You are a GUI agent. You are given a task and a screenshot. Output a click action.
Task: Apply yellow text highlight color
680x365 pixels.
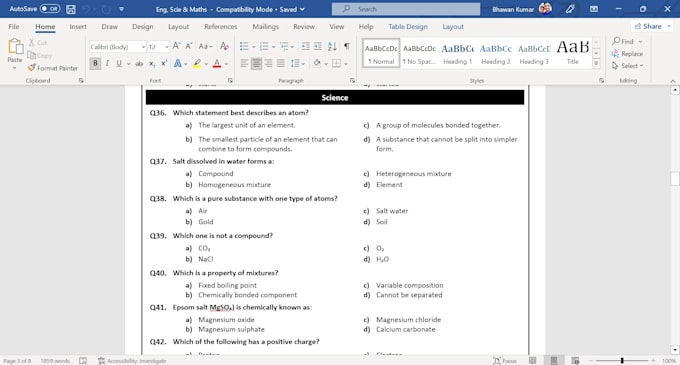(197, 64)
